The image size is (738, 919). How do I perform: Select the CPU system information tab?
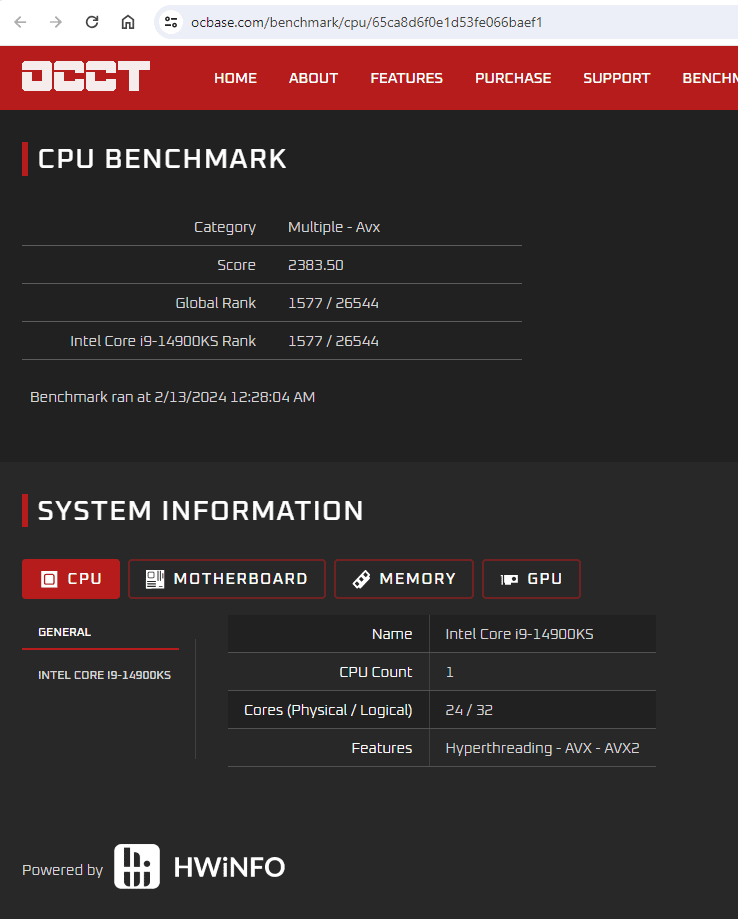[x=71, y=579]
